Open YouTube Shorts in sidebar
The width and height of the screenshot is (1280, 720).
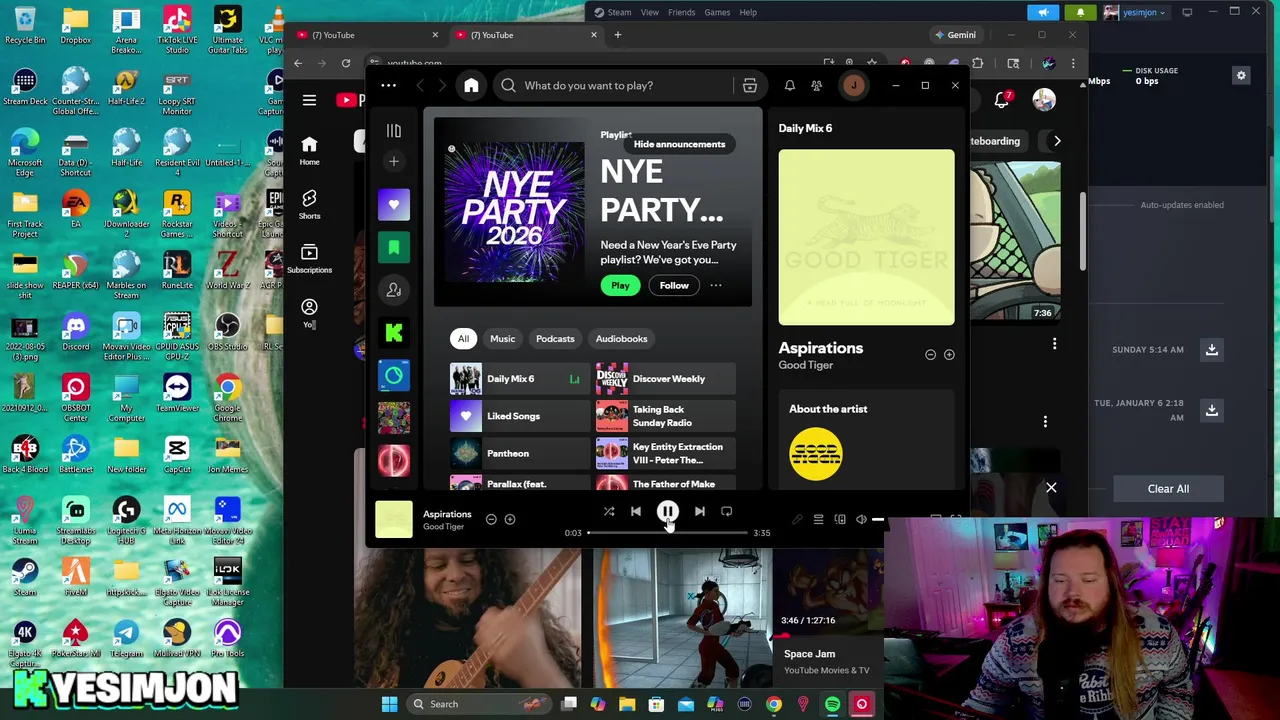pyautogui.click(x=309, y=204)
